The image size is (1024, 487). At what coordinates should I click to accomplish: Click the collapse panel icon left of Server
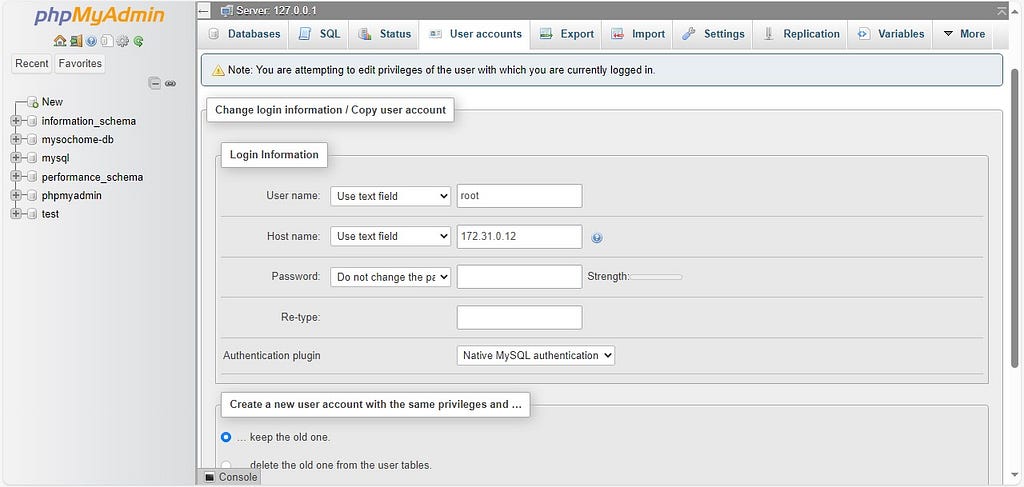(x=204, y=10)
